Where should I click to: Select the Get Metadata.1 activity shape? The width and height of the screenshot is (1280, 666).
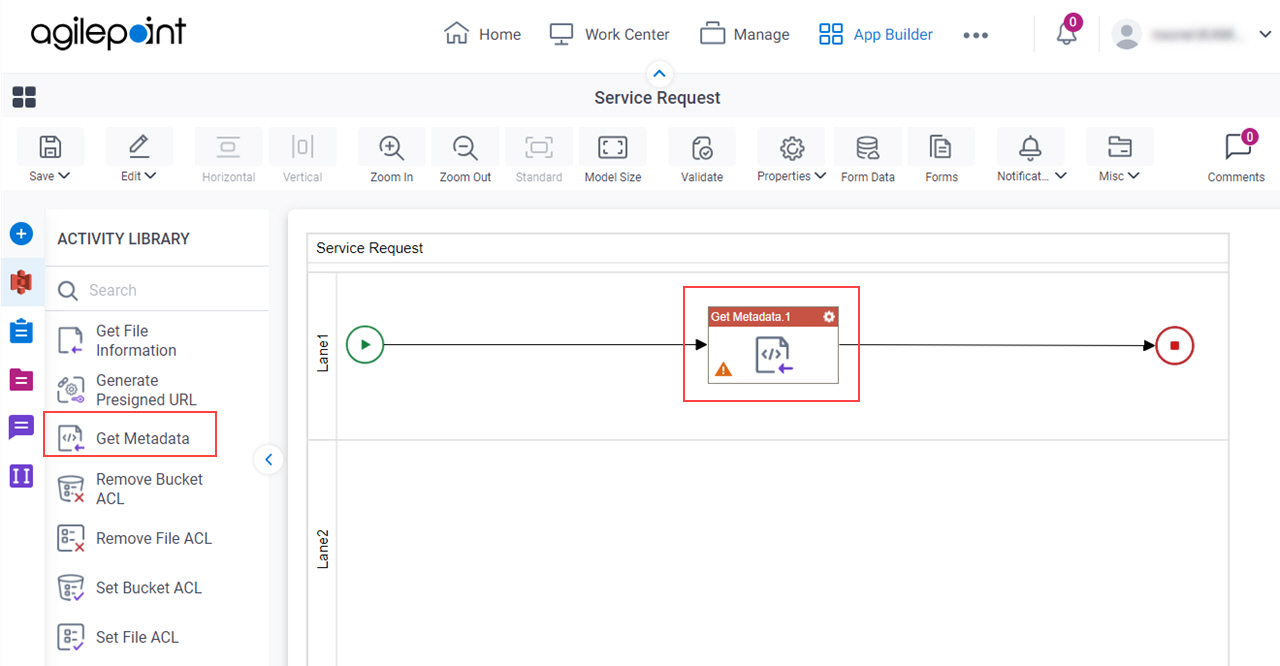773,345
